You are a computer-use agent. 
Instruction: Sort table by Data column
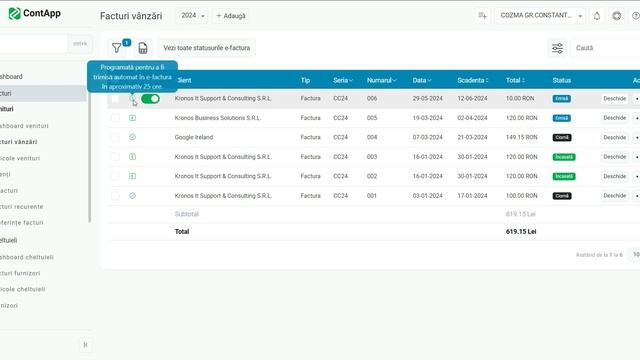(x=422, y=80)
